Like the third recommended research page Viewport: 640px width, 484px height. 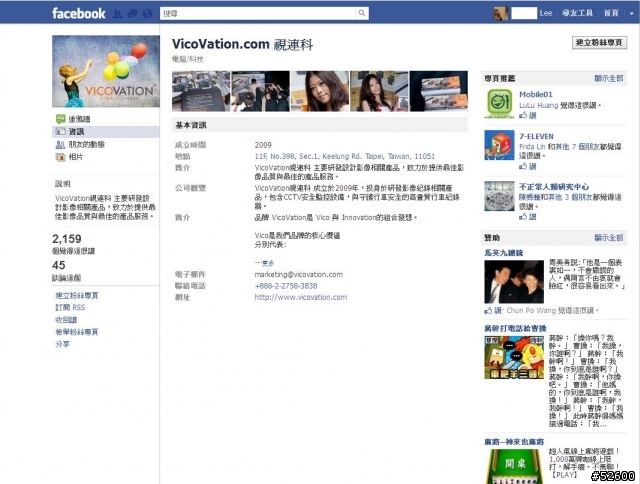pos(528,217)
